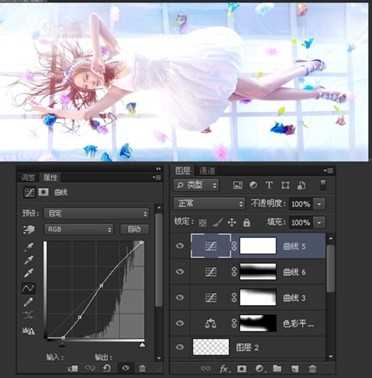Select the 曲线 3 layer mask thumbnail
The image size is (372, 378).
(x=258, y=297)
